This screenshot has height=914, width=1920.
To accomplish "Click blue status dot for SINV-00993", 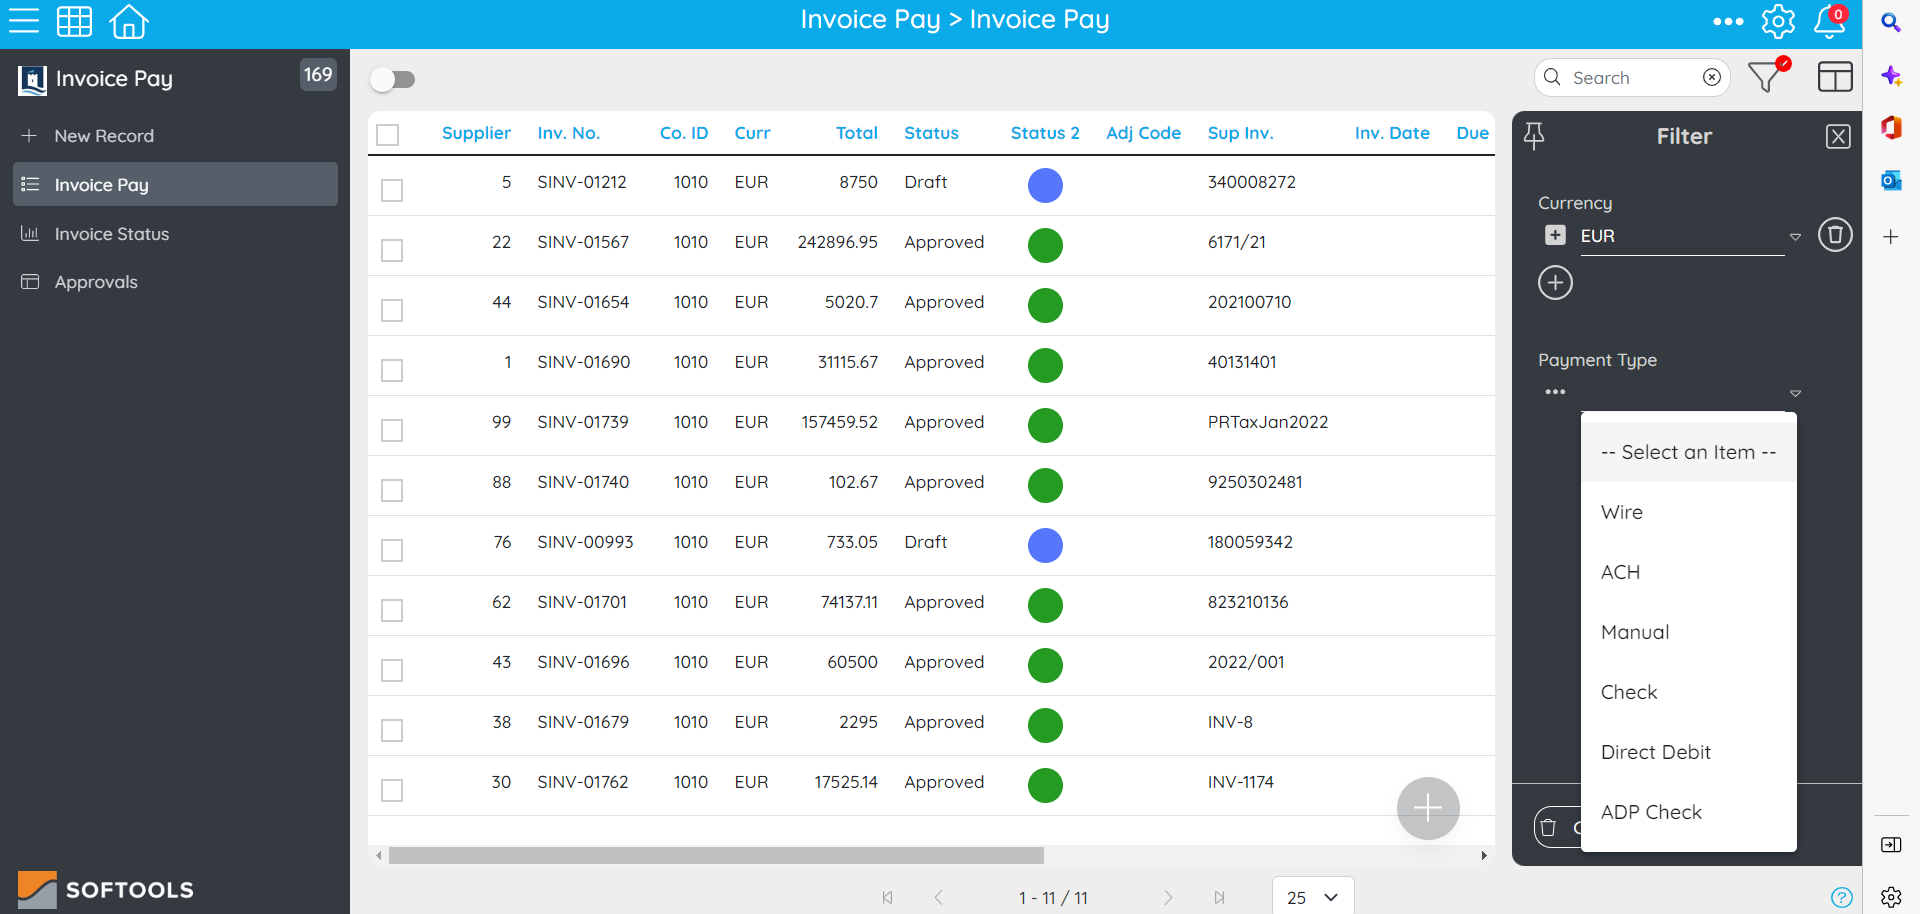I will pos(1045,545).
